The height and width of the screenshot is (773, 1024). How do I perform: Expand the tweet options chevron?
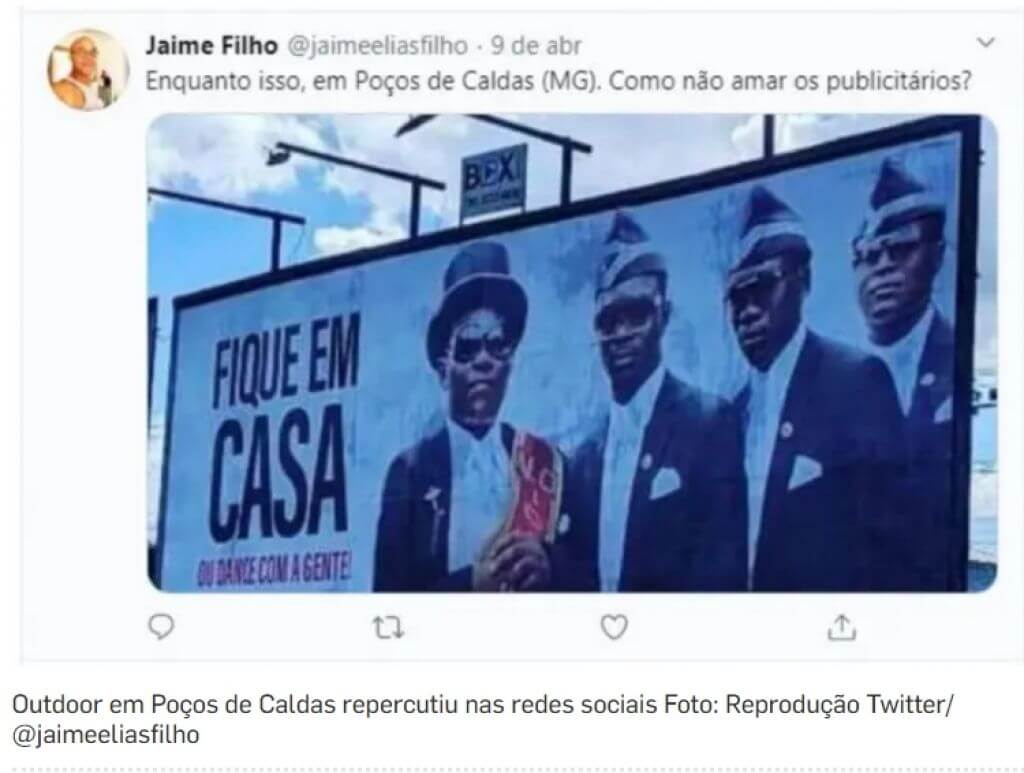[x=985, y=42]
